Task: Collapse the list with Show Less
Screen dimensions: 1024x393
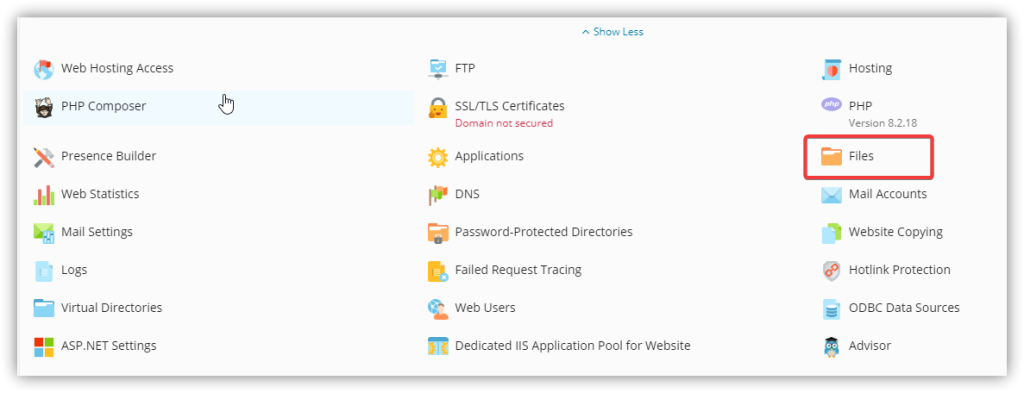Action: point(613,31)
